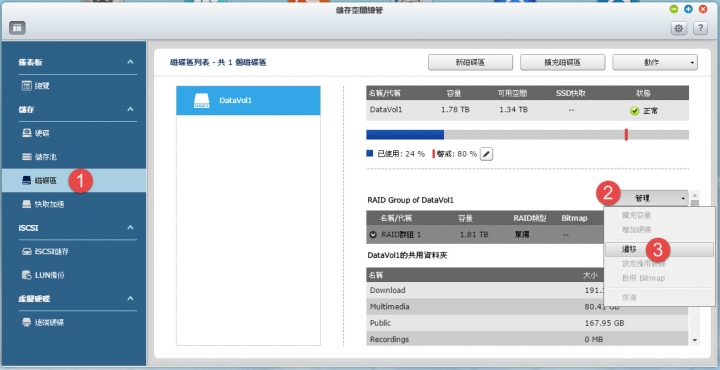Click the blue 已使用 legend square
Screen dimensions: 720x370
(370, 153)
